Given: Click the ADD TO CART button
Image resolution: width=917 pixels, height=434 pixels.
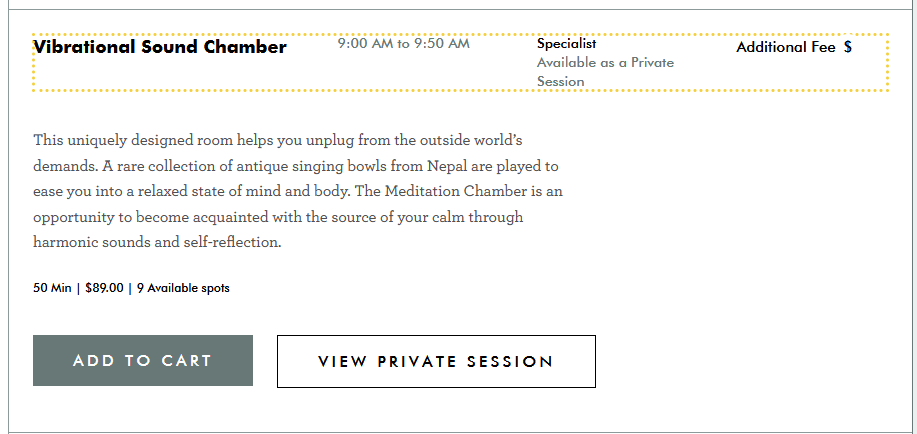Looking at the screenshot, I should pyautogui.click(x=143, y=361).
